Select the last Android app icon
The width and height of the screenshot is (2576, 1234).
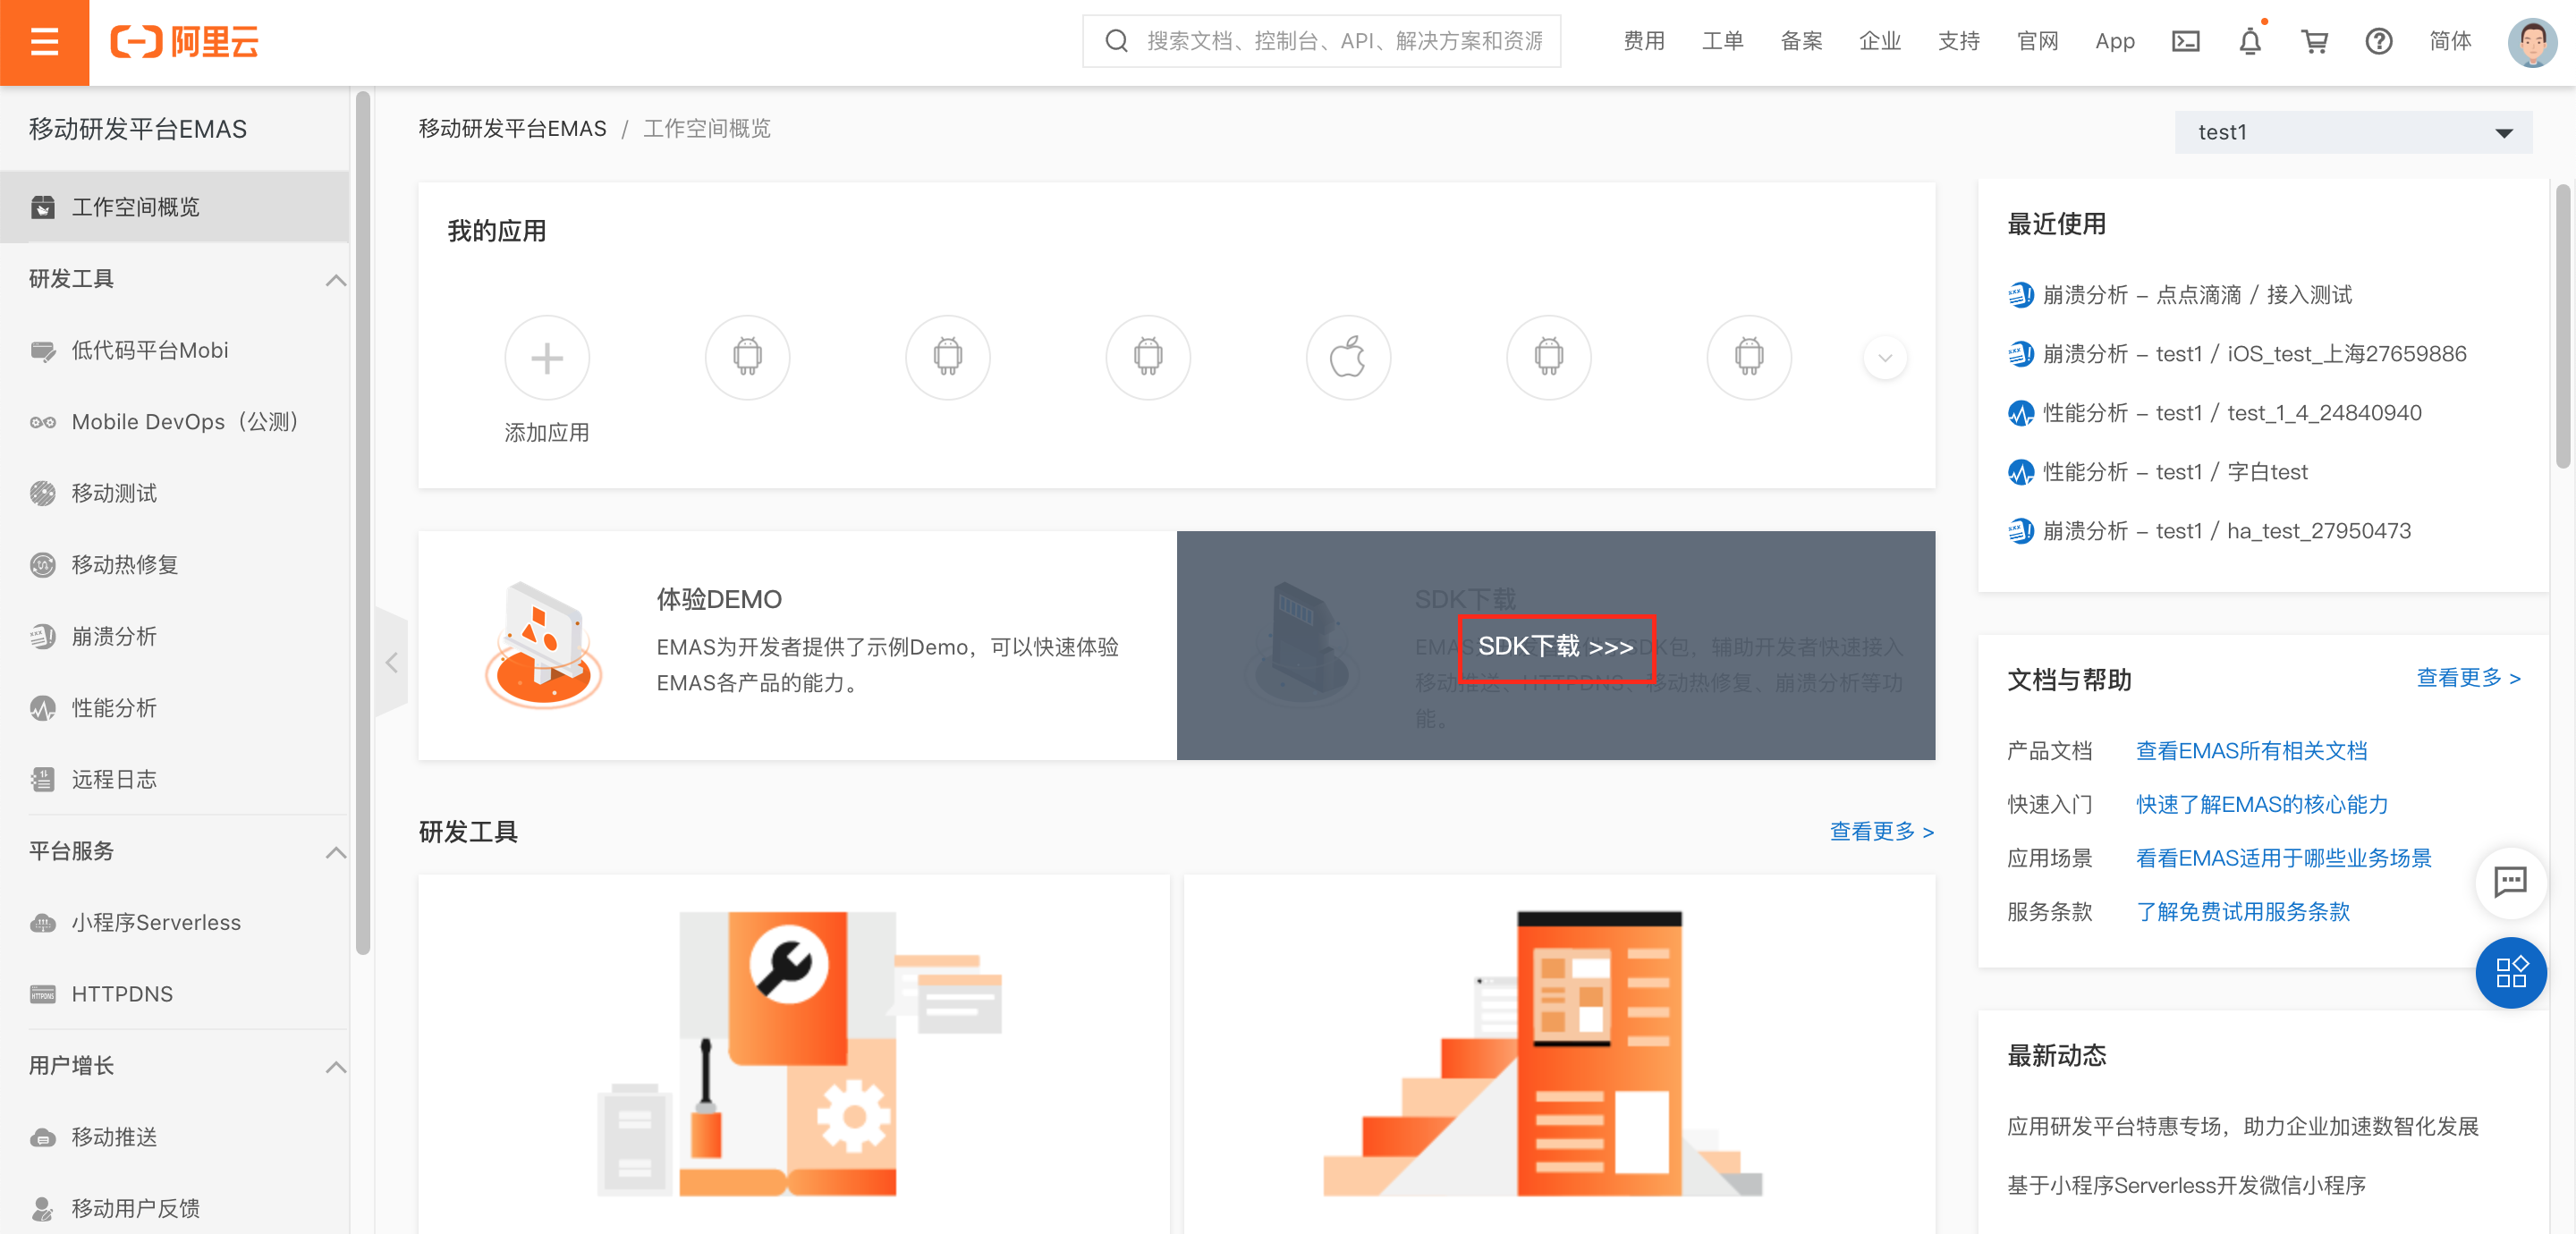click(1748, 358)
